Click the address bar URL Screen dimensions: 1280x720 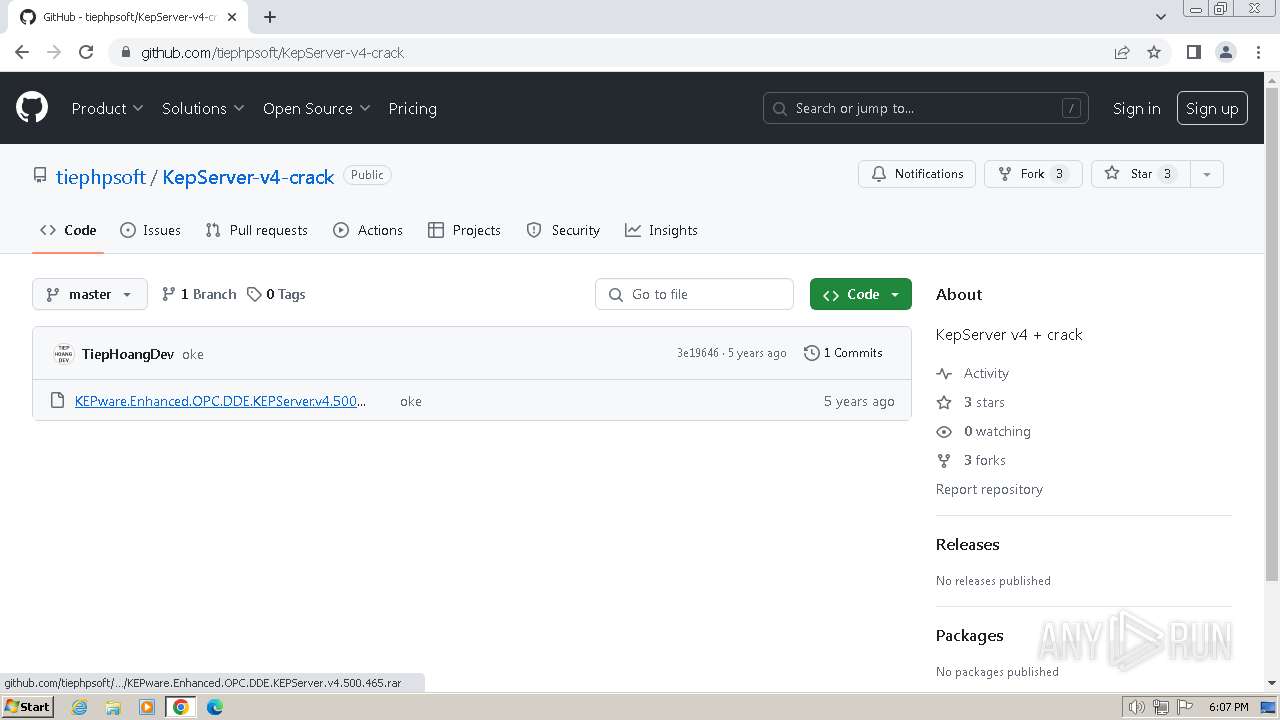pos(272,52)
